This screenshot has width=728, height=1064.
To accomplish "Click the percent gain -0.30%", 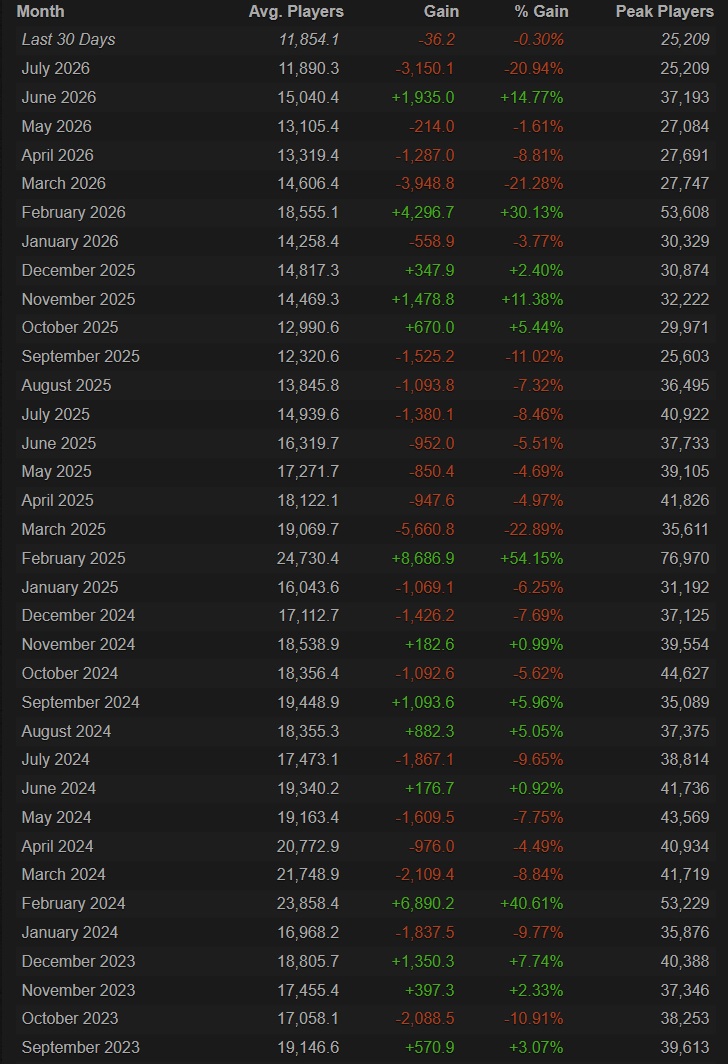I will pos(538,40).
